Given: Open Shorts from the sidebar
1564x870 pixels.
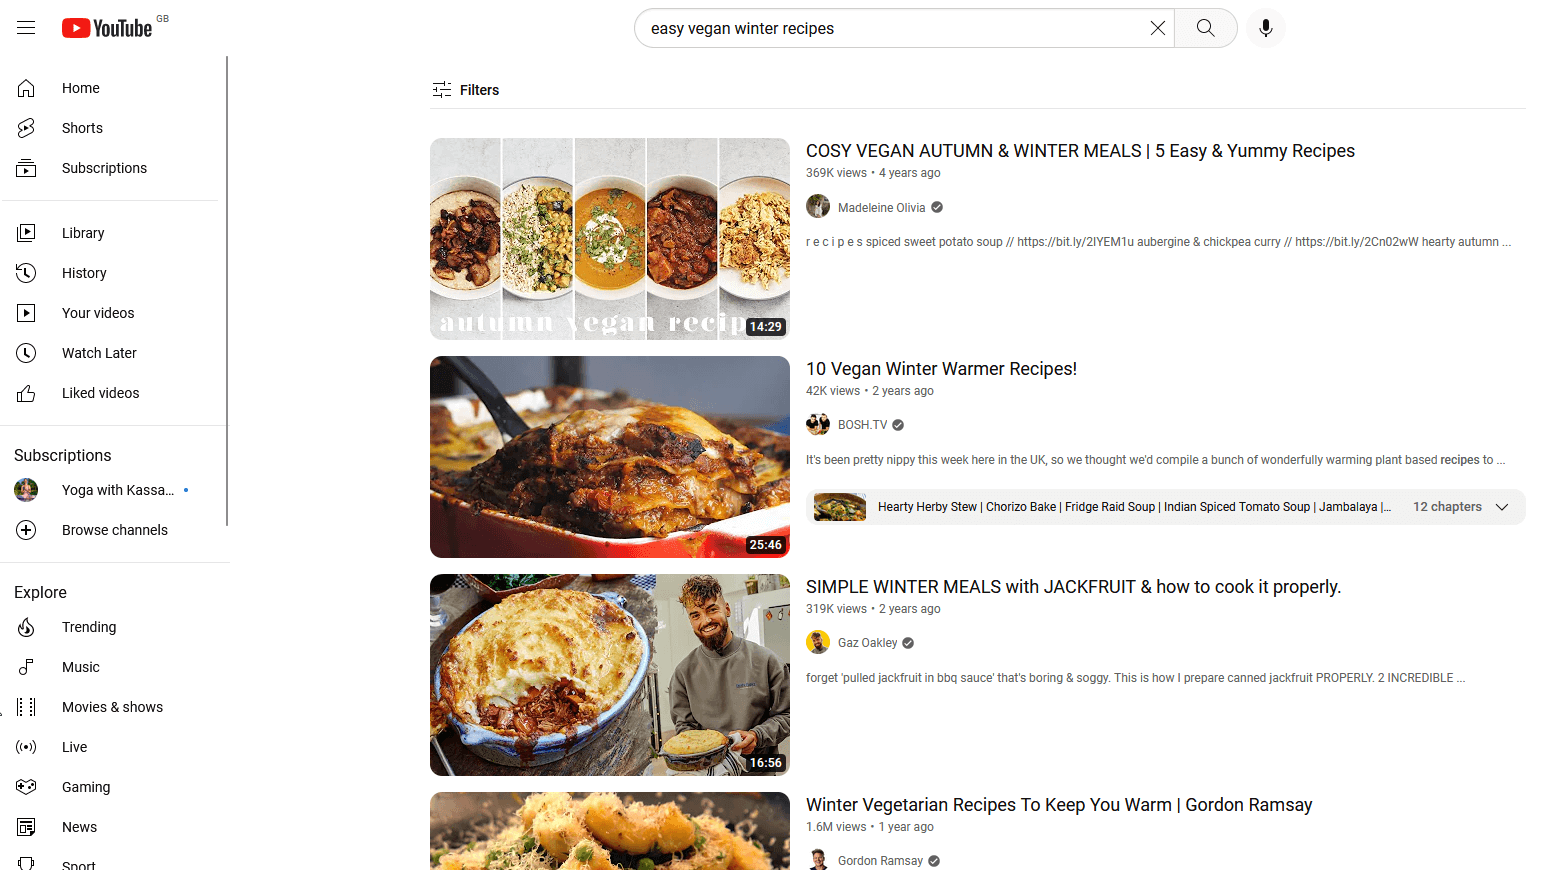Looking at the screenshot, I should (x=111, y=128).
